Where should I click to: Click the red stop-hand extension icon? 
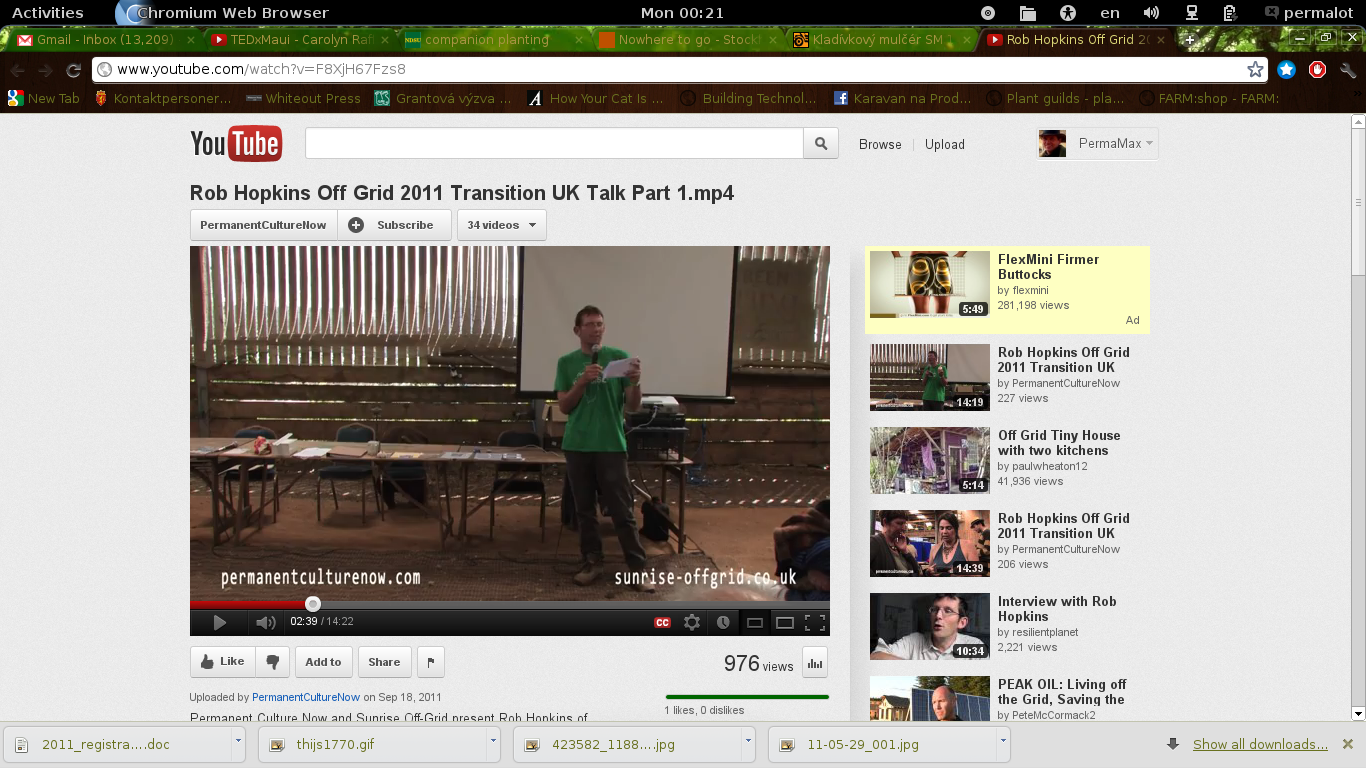pos(1317,70)
